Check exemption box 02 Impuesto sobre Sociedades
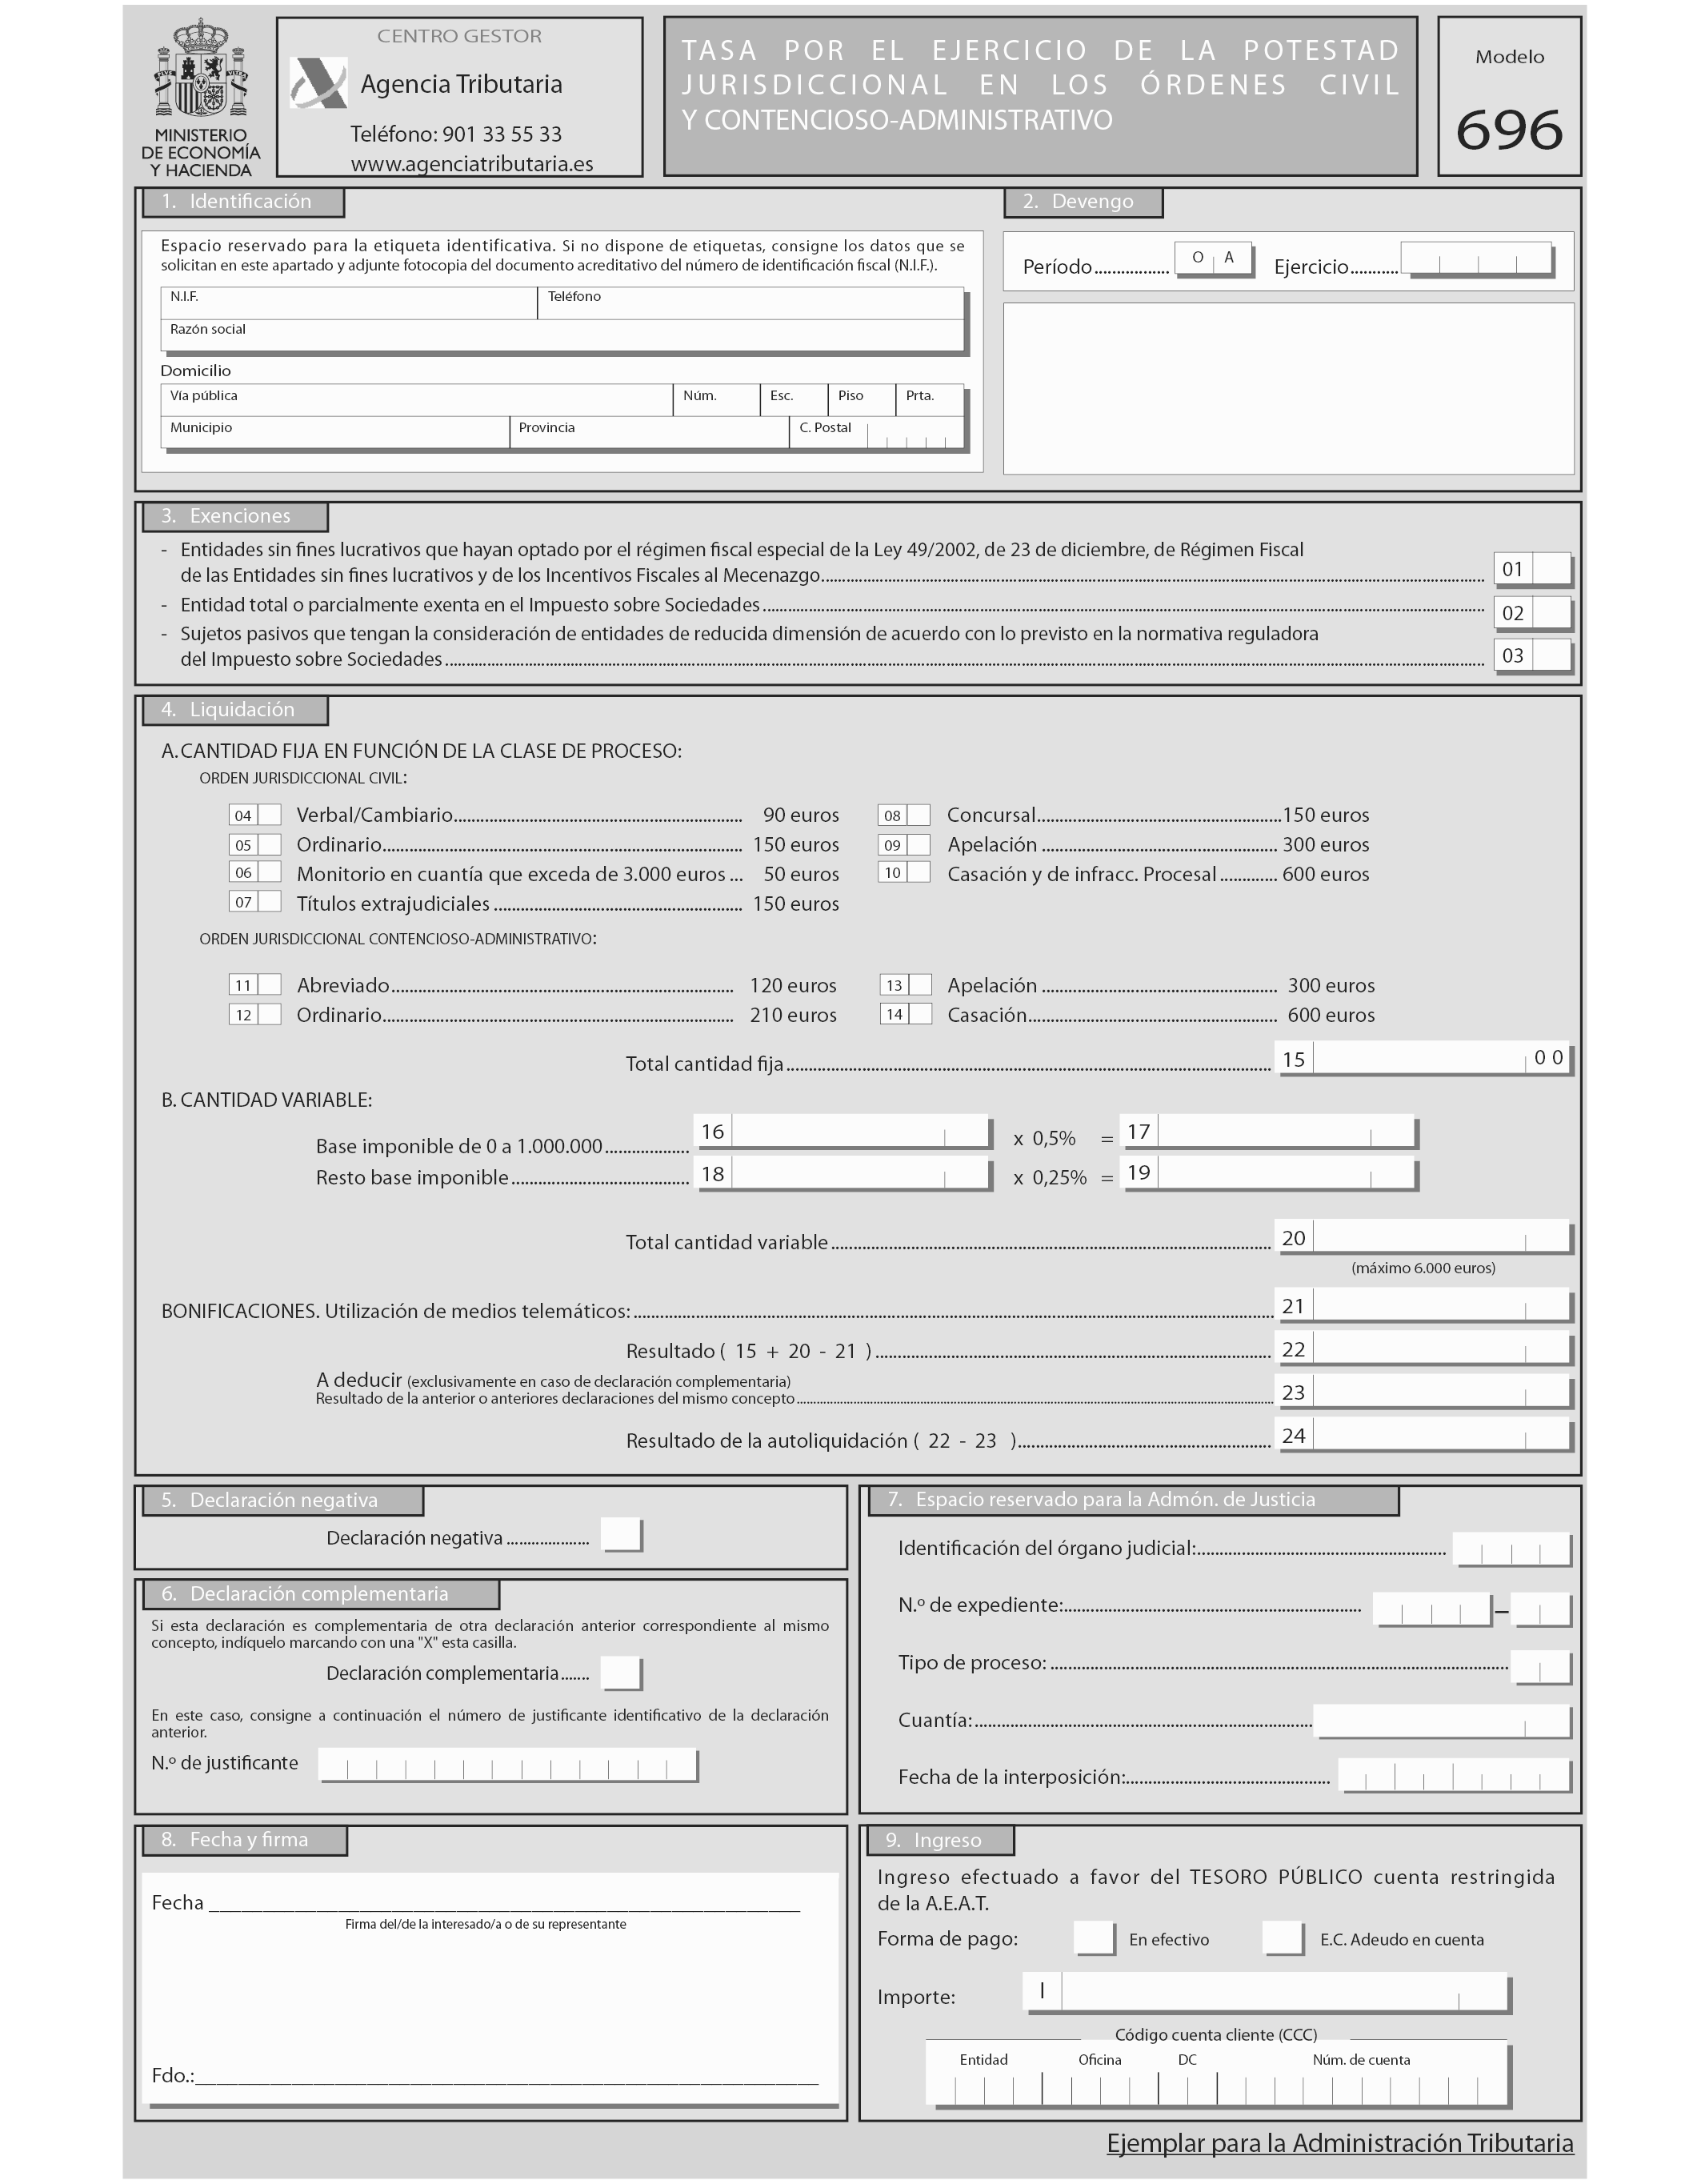This screenshot has height=2184, width=1701. pyautogui.click(x=1551, y=612)
